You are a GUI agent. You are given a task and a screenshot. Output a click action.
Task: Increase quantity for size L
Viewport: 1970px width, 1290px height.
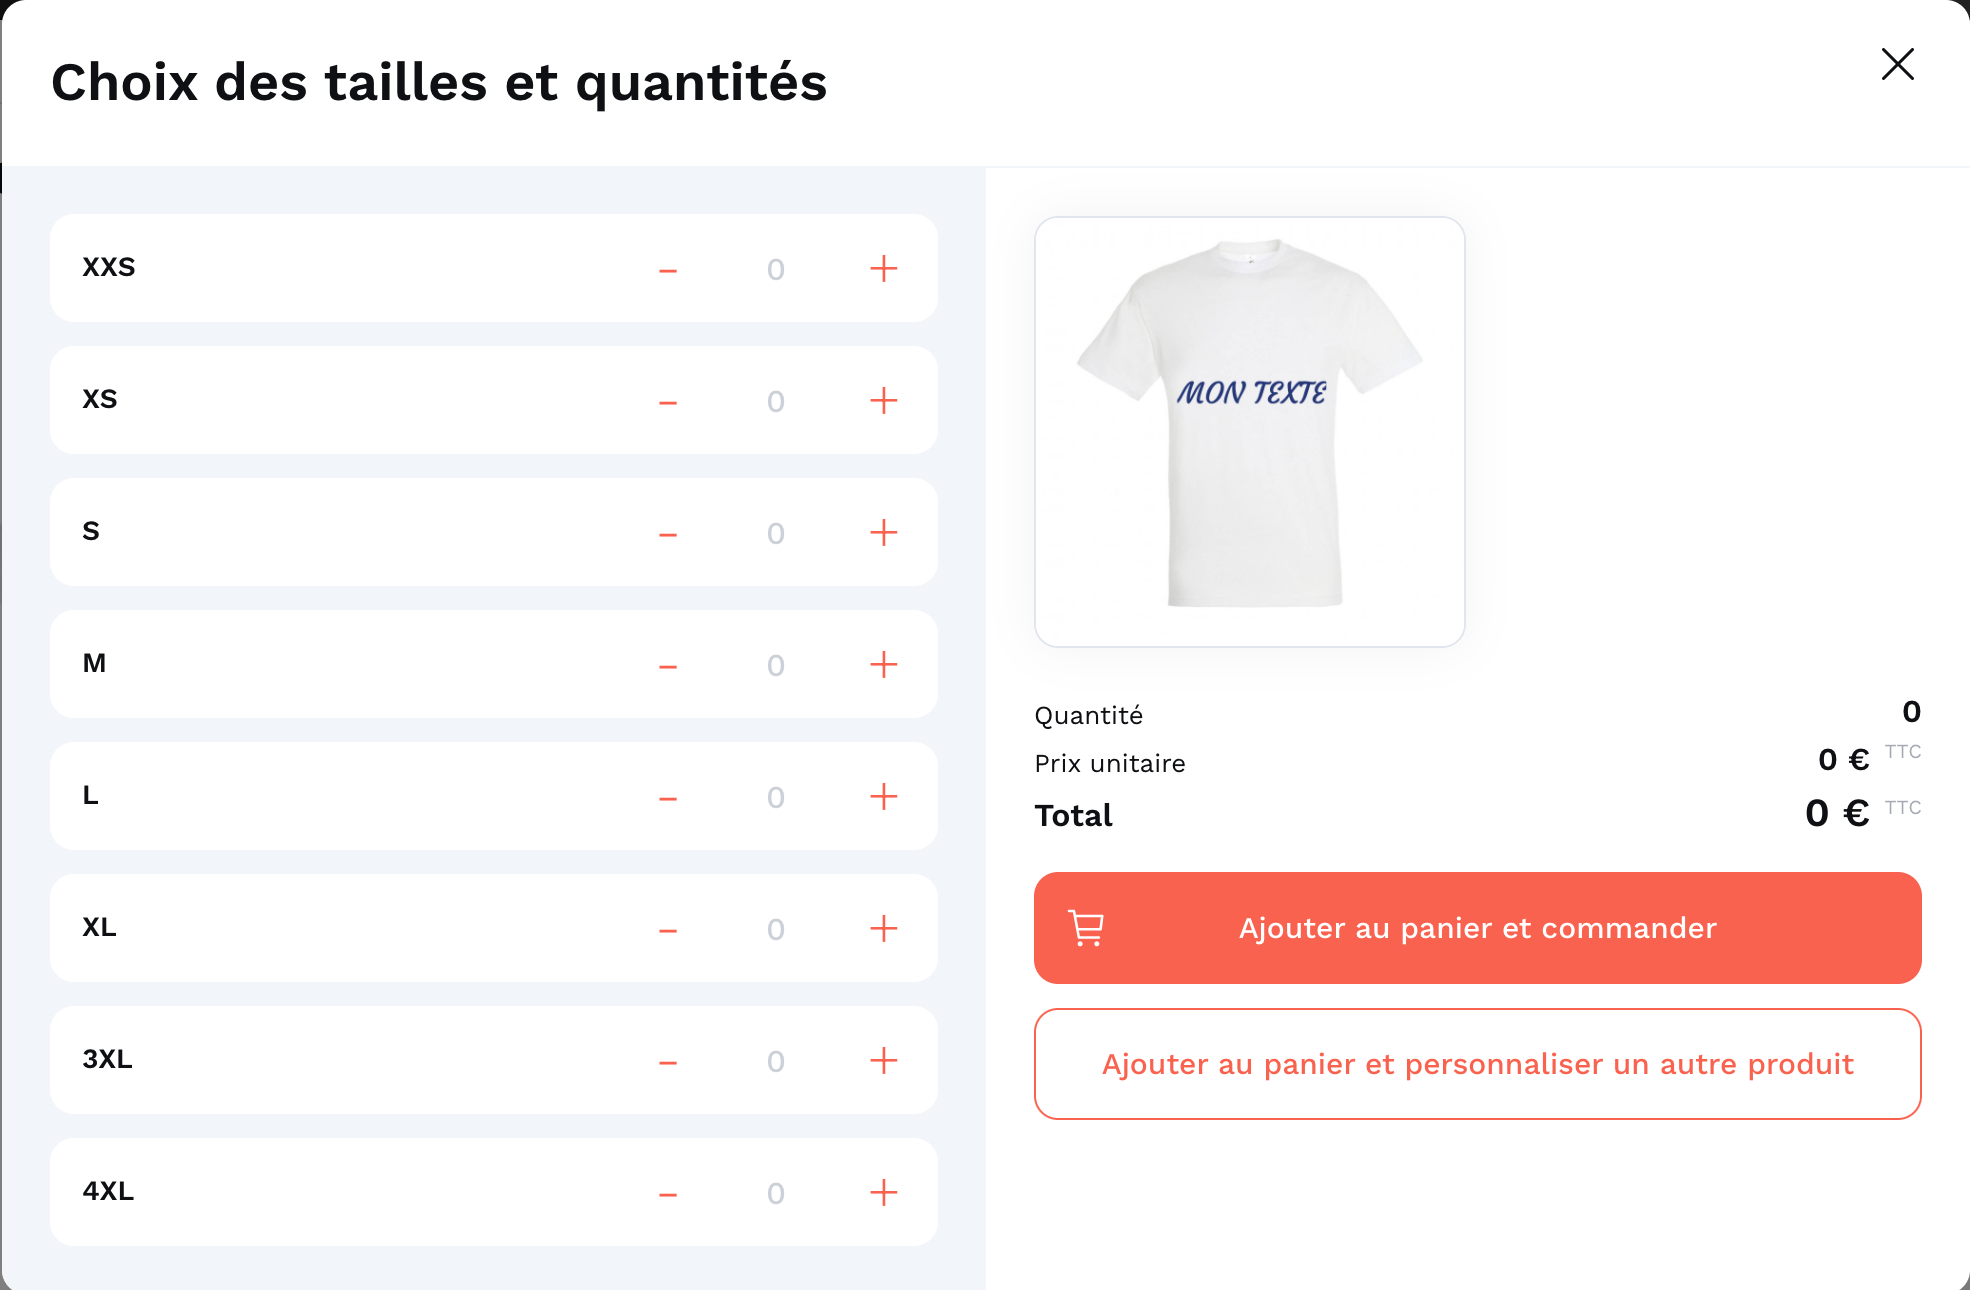click(x=883, y=796)
